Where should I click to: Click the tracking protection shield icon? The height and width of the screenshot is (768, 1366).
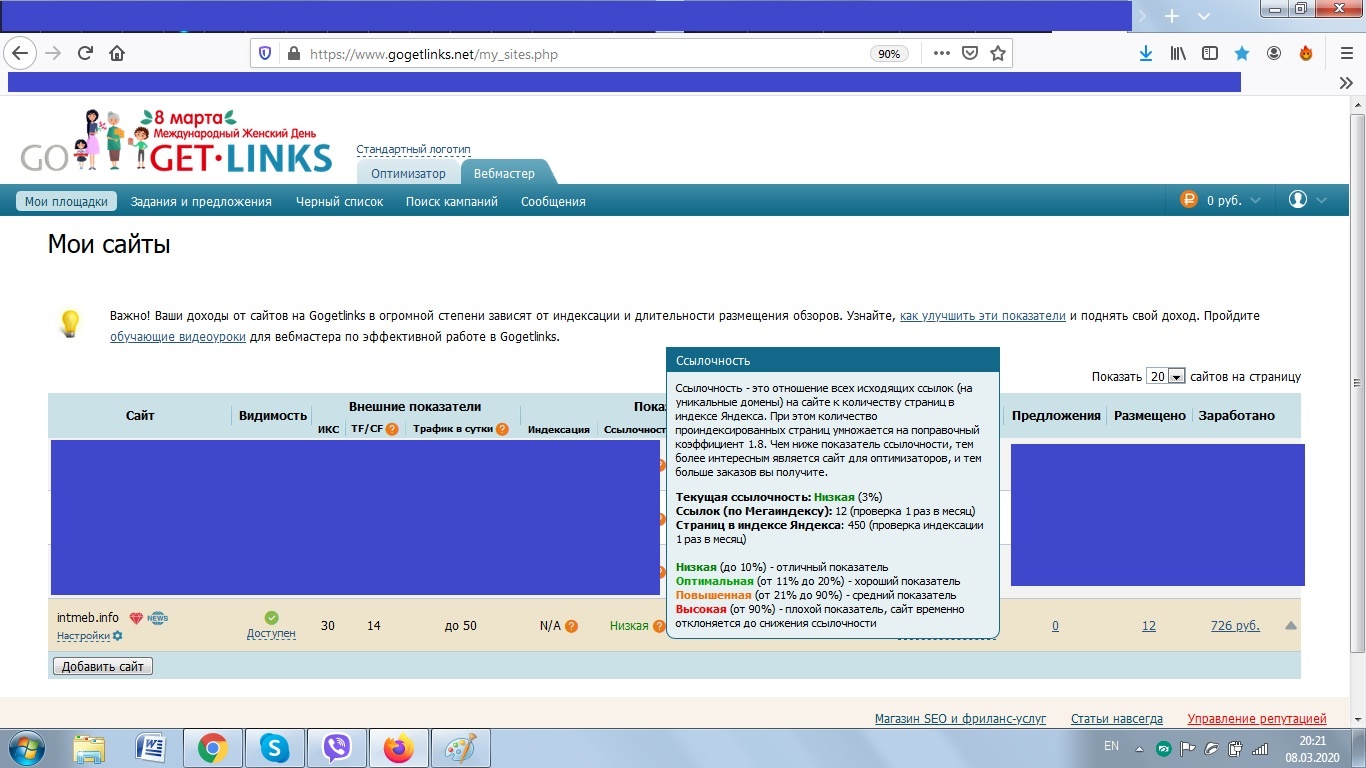click(265, 54)
